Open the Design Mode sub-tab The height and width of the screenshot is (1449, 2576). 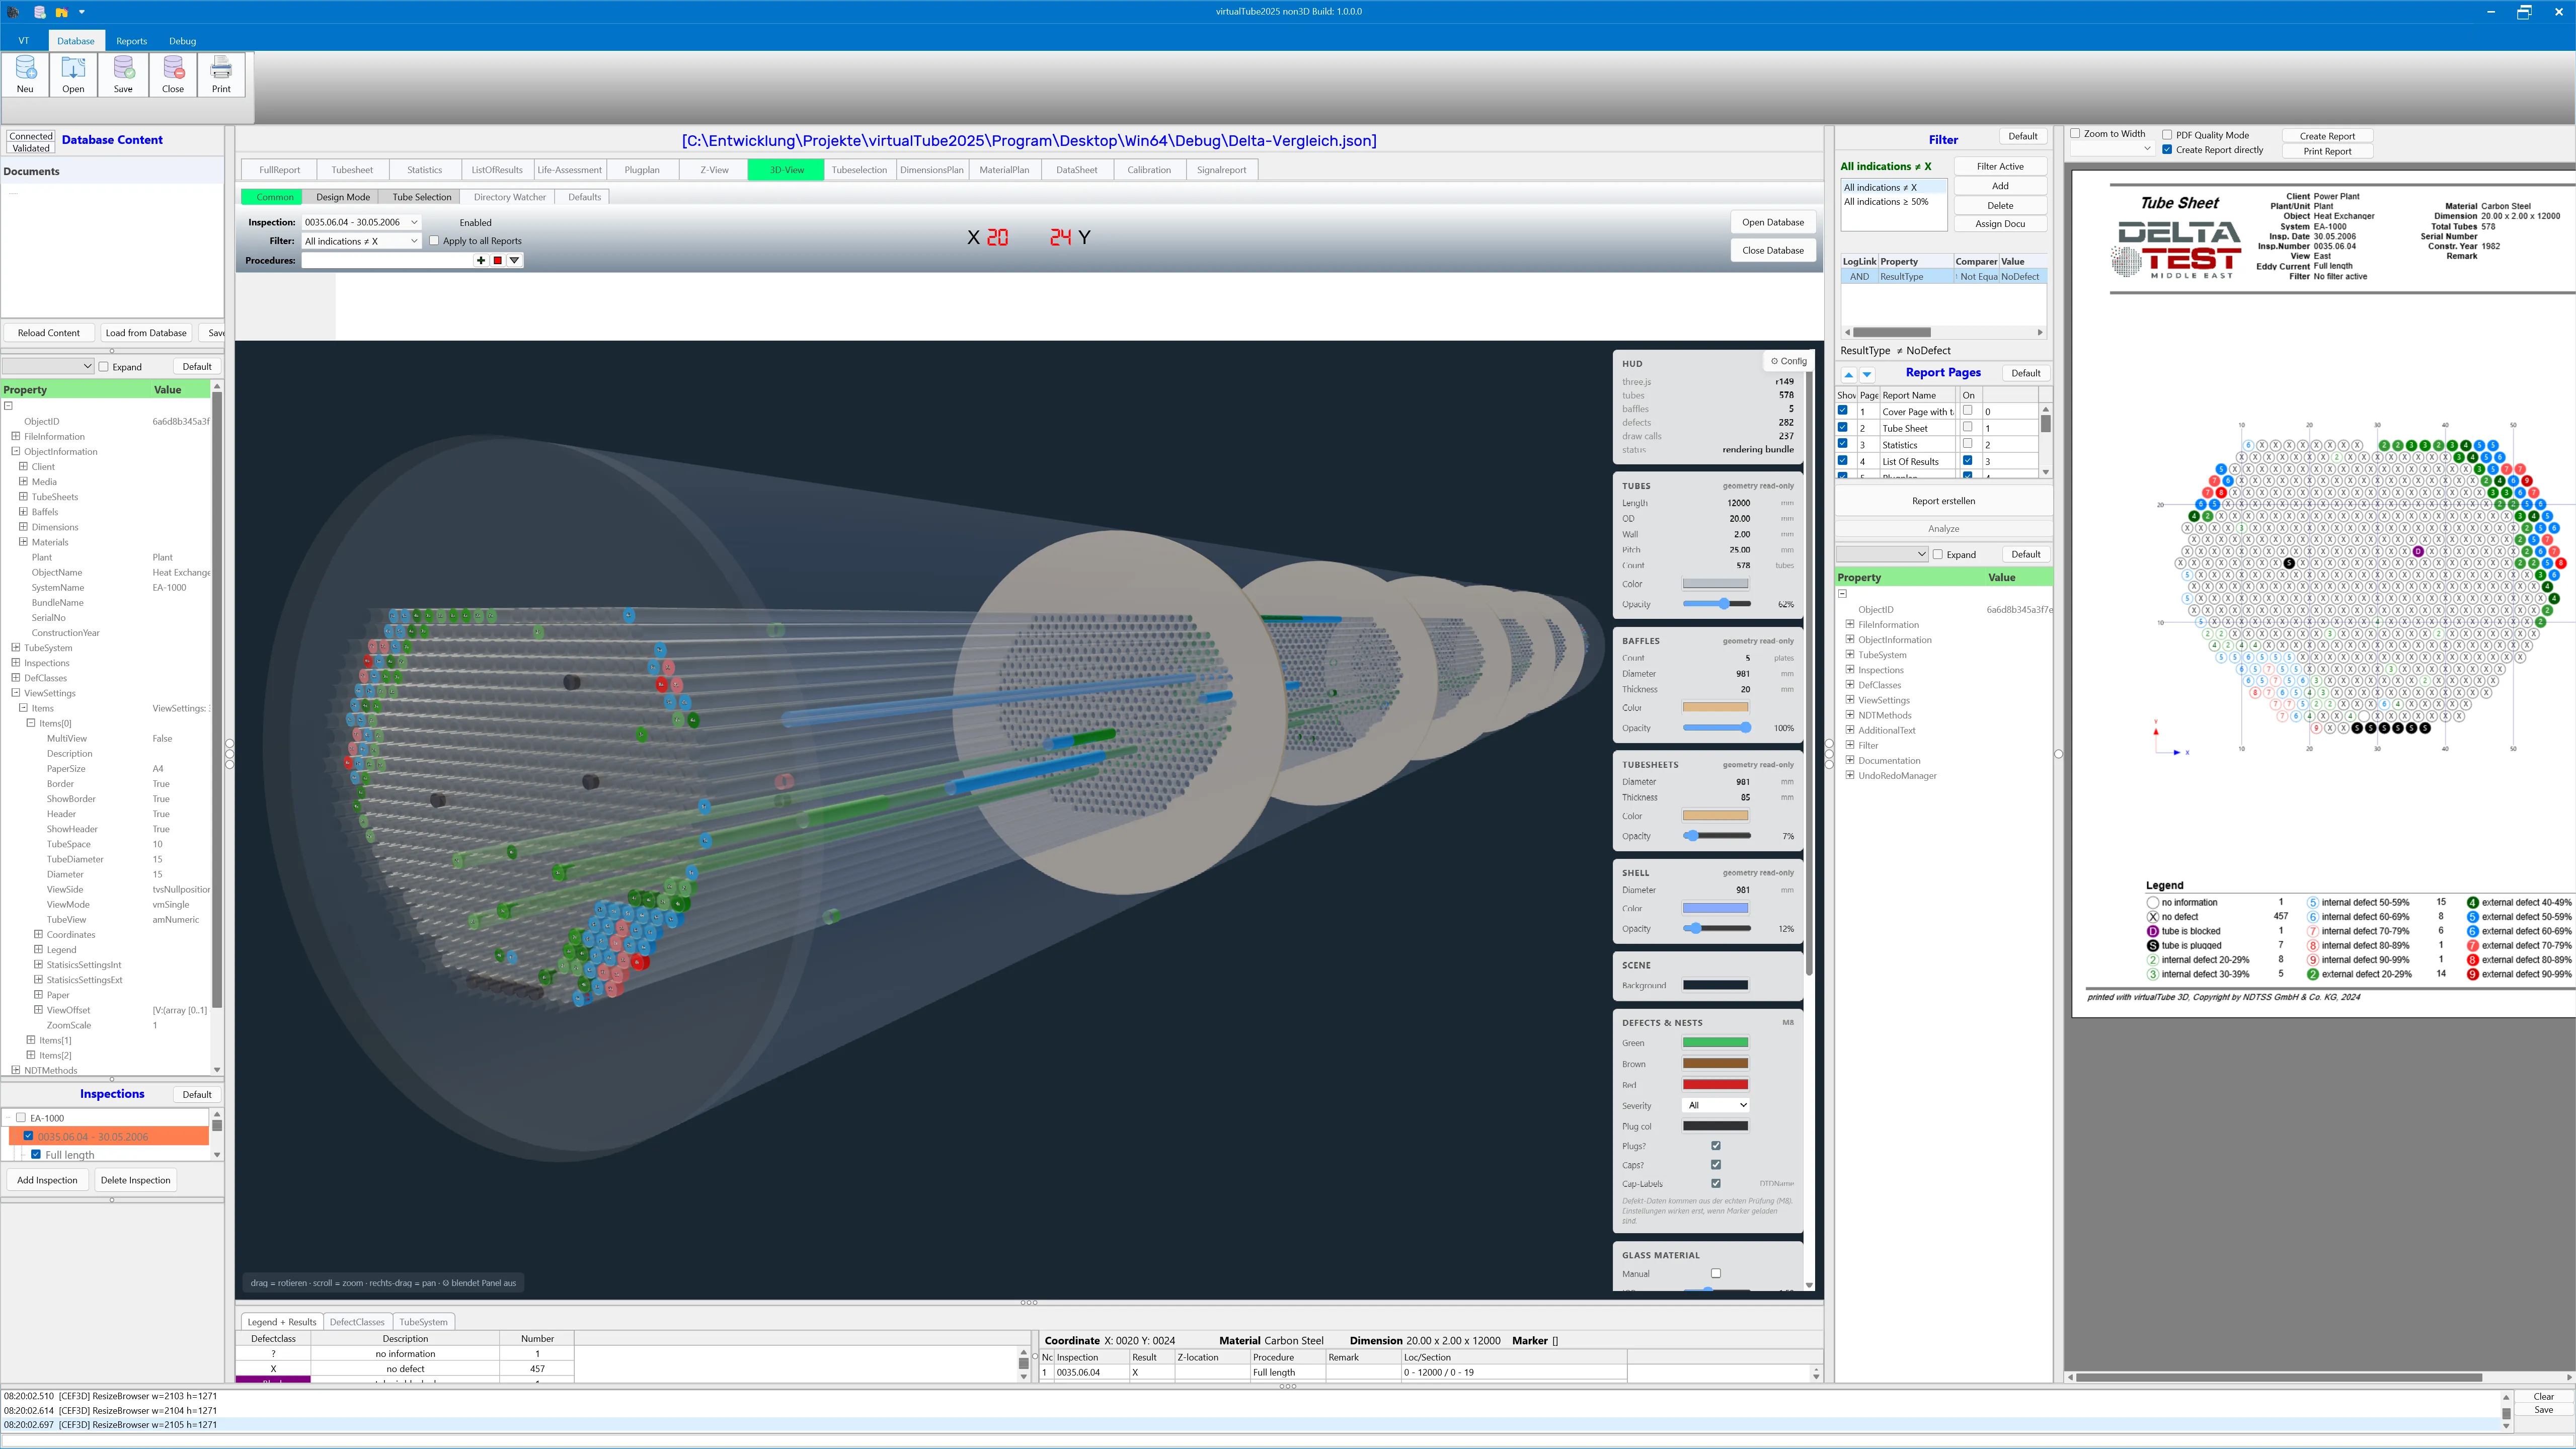tap(343, 197)
